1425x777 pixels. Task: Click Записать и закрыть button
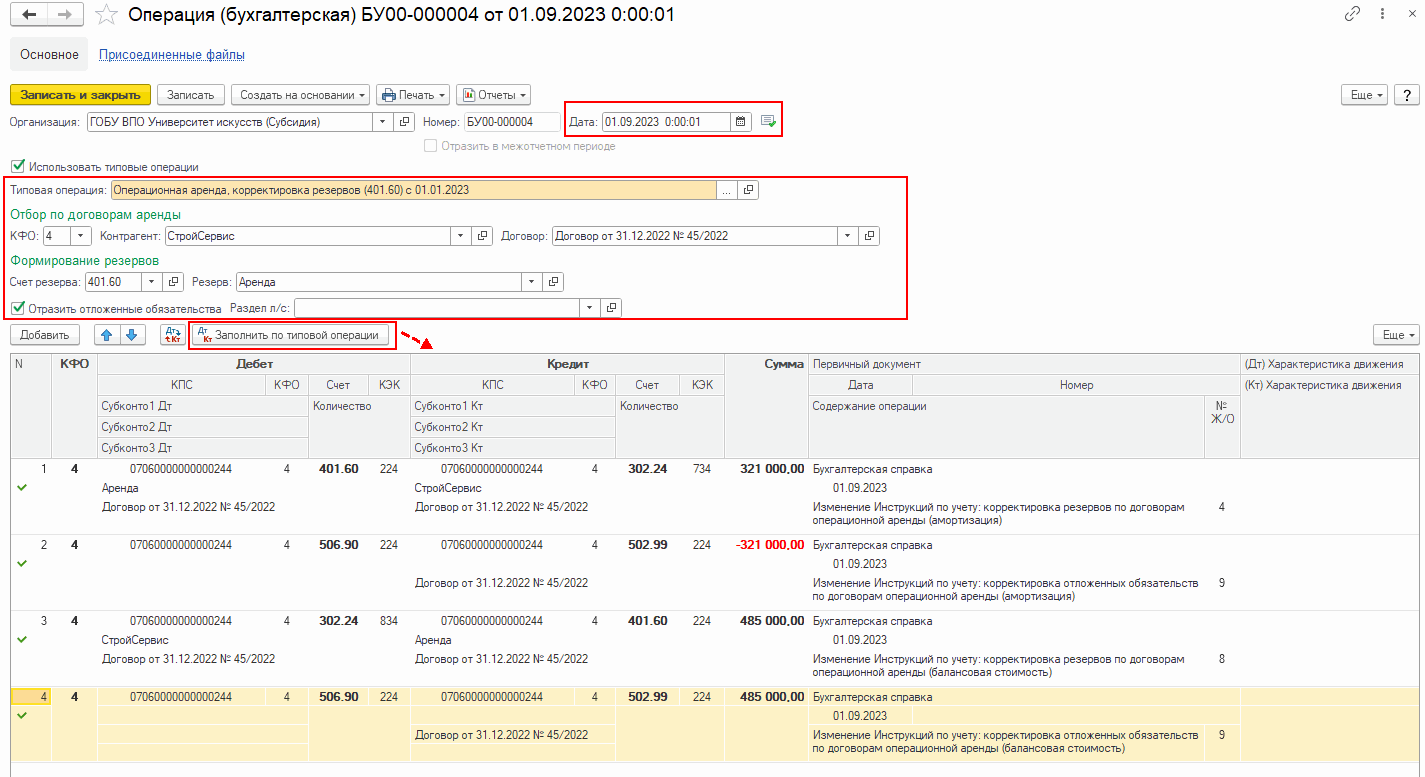pos(80,95)
